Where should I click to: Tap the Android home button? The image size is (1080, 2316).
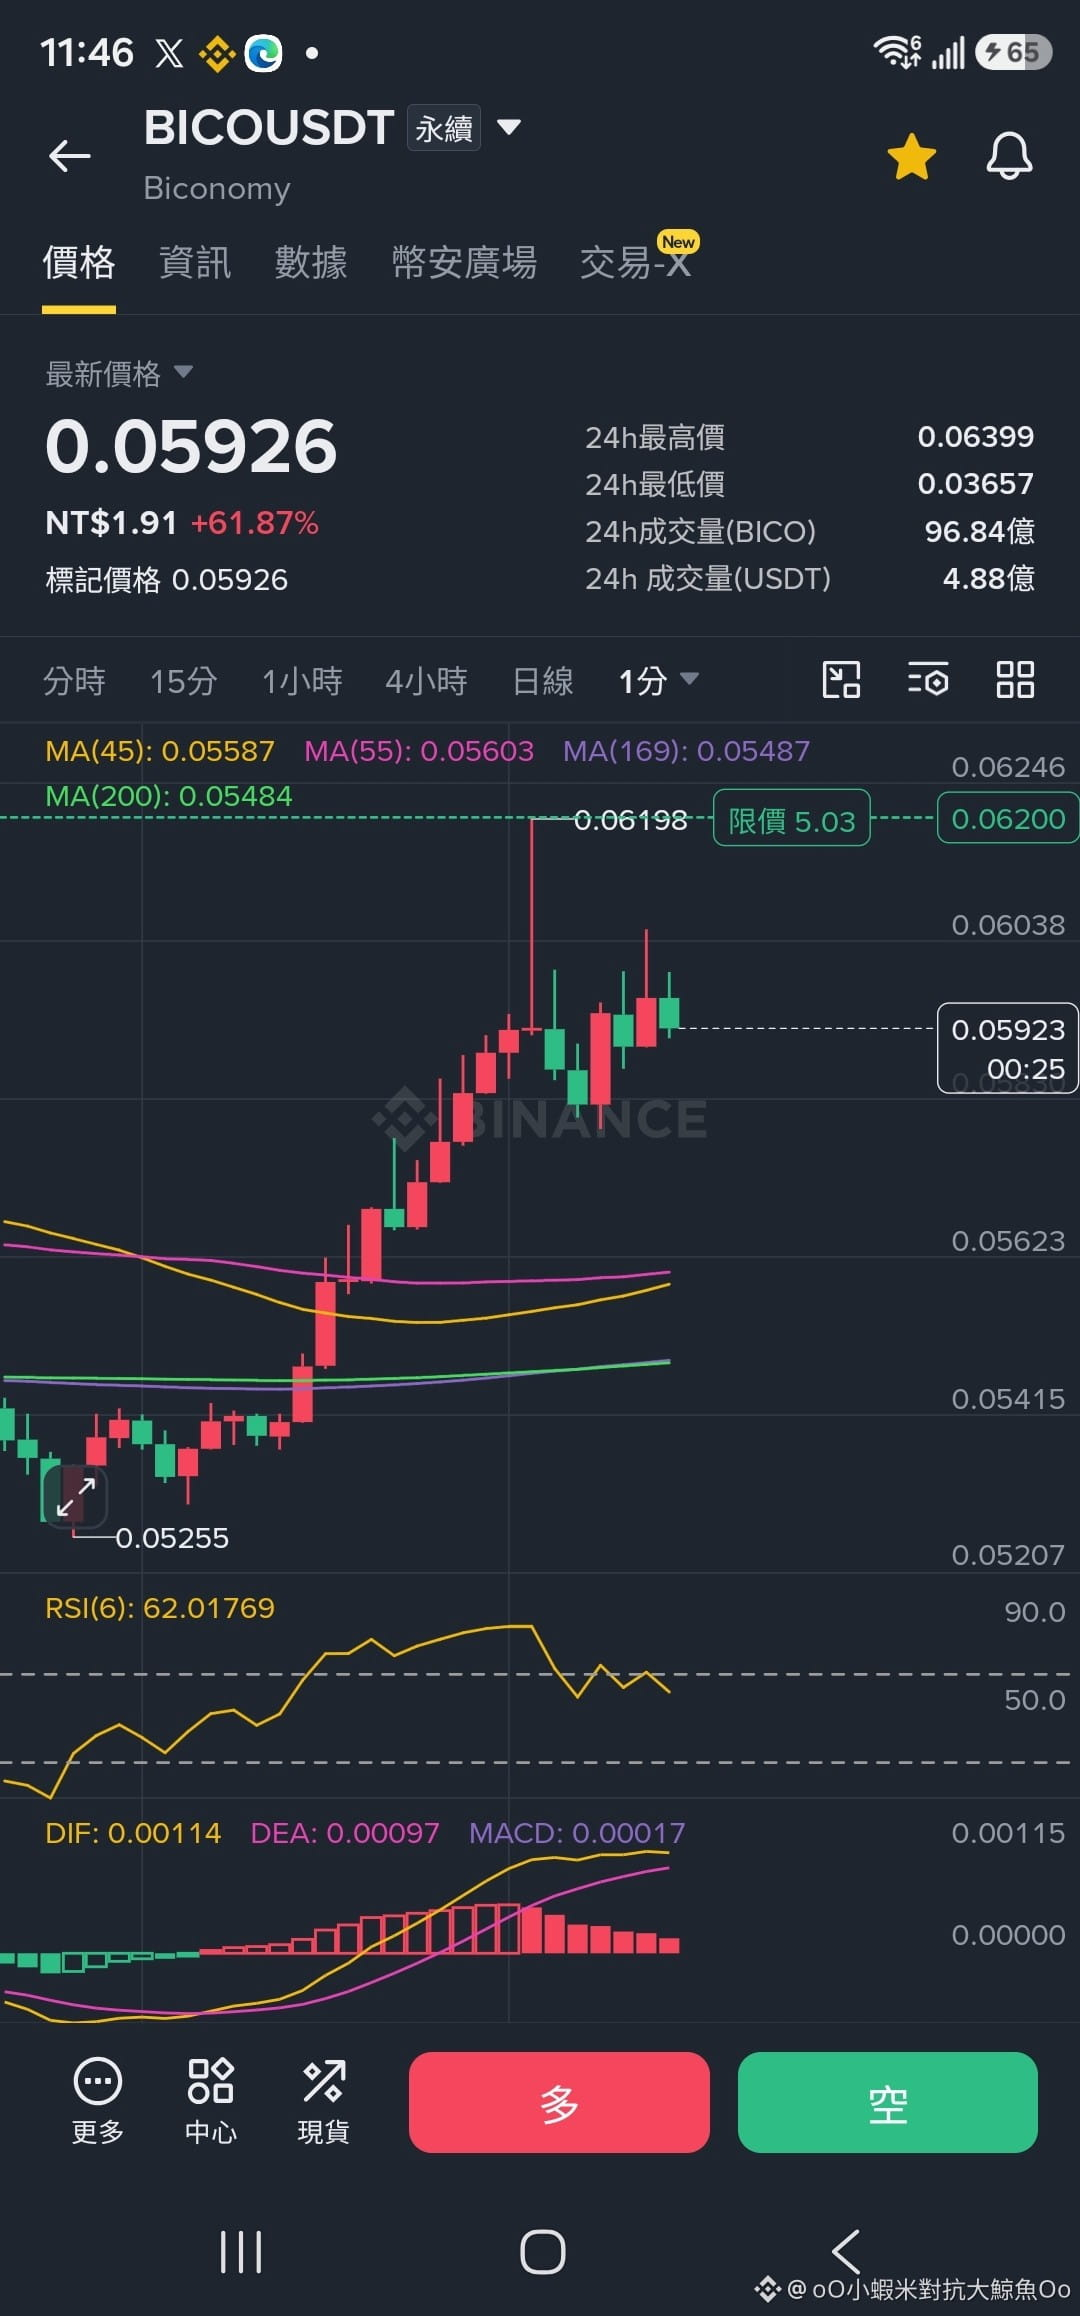click(542, 2252)
